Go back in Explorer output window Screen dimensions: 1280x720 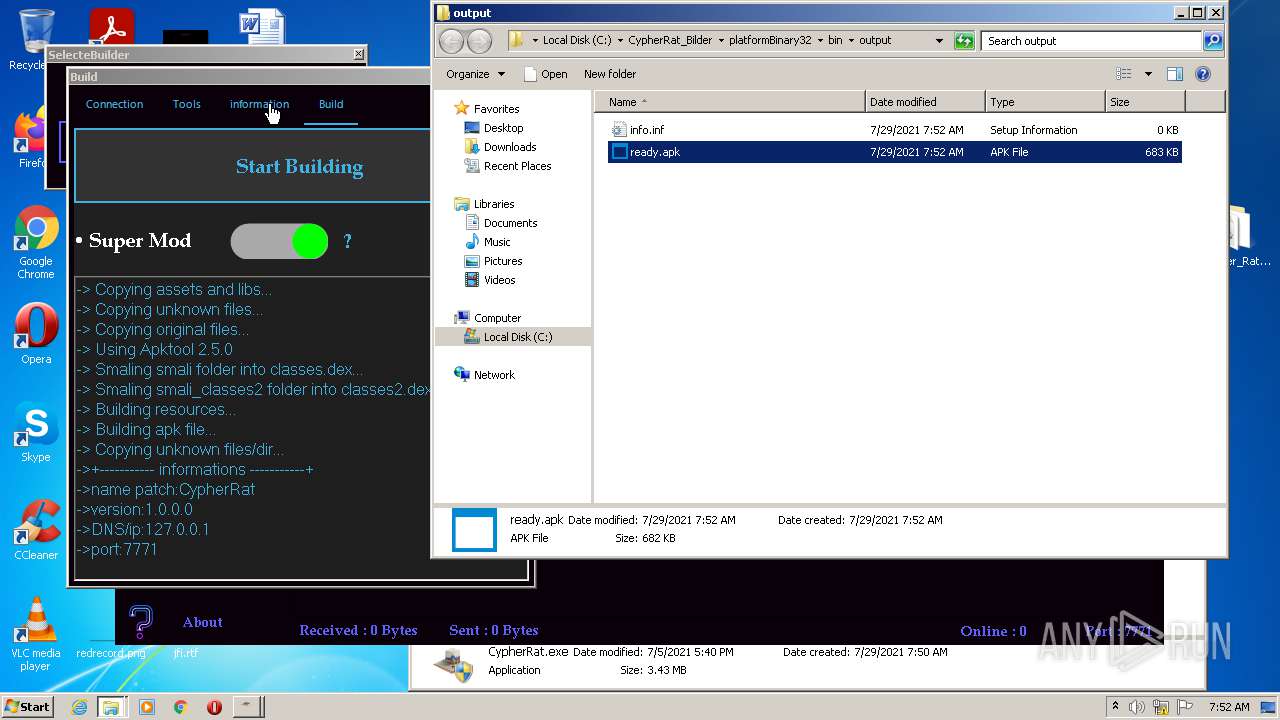point(451,41)
